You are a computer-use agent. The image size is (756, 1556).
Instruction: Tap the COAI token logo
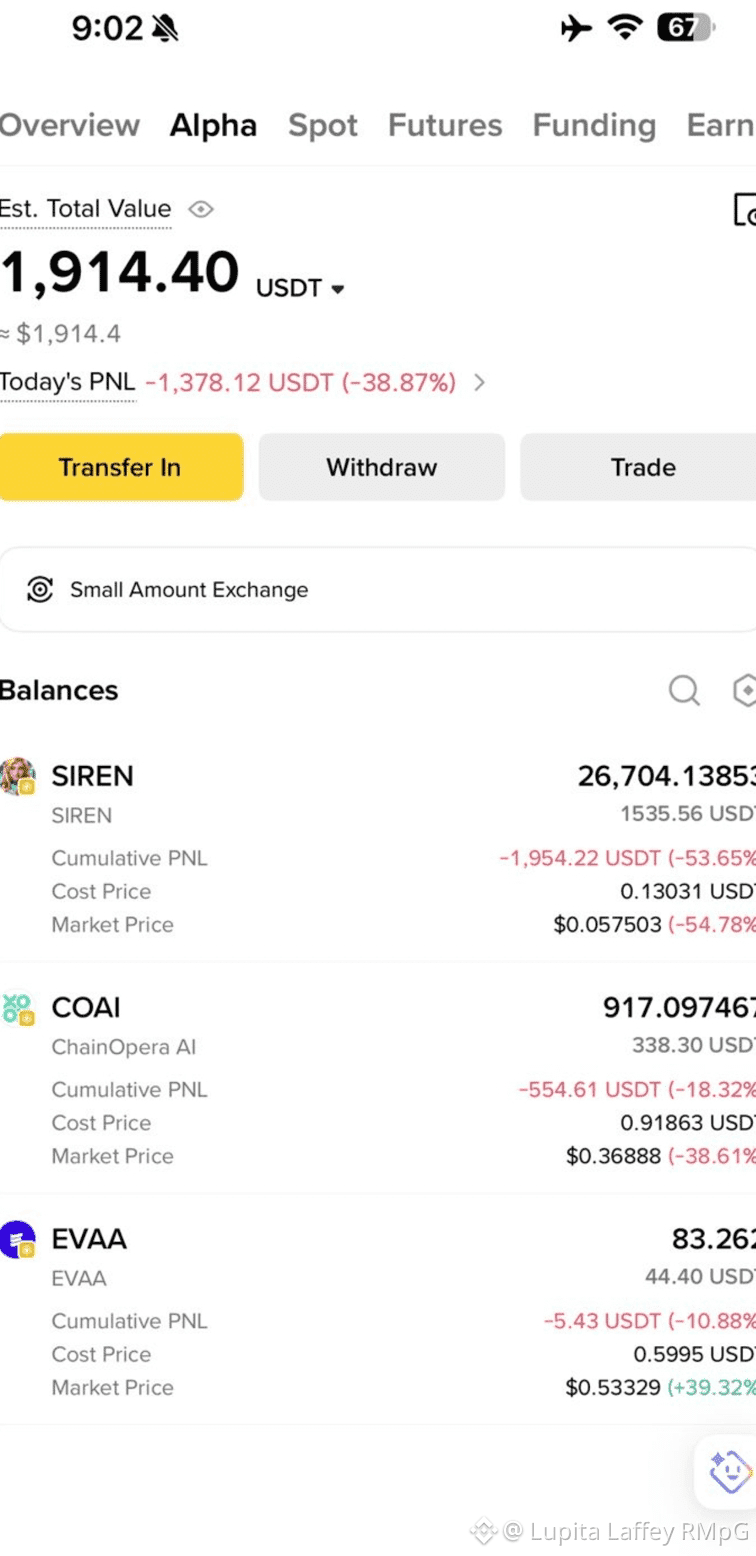(18, 1007)
